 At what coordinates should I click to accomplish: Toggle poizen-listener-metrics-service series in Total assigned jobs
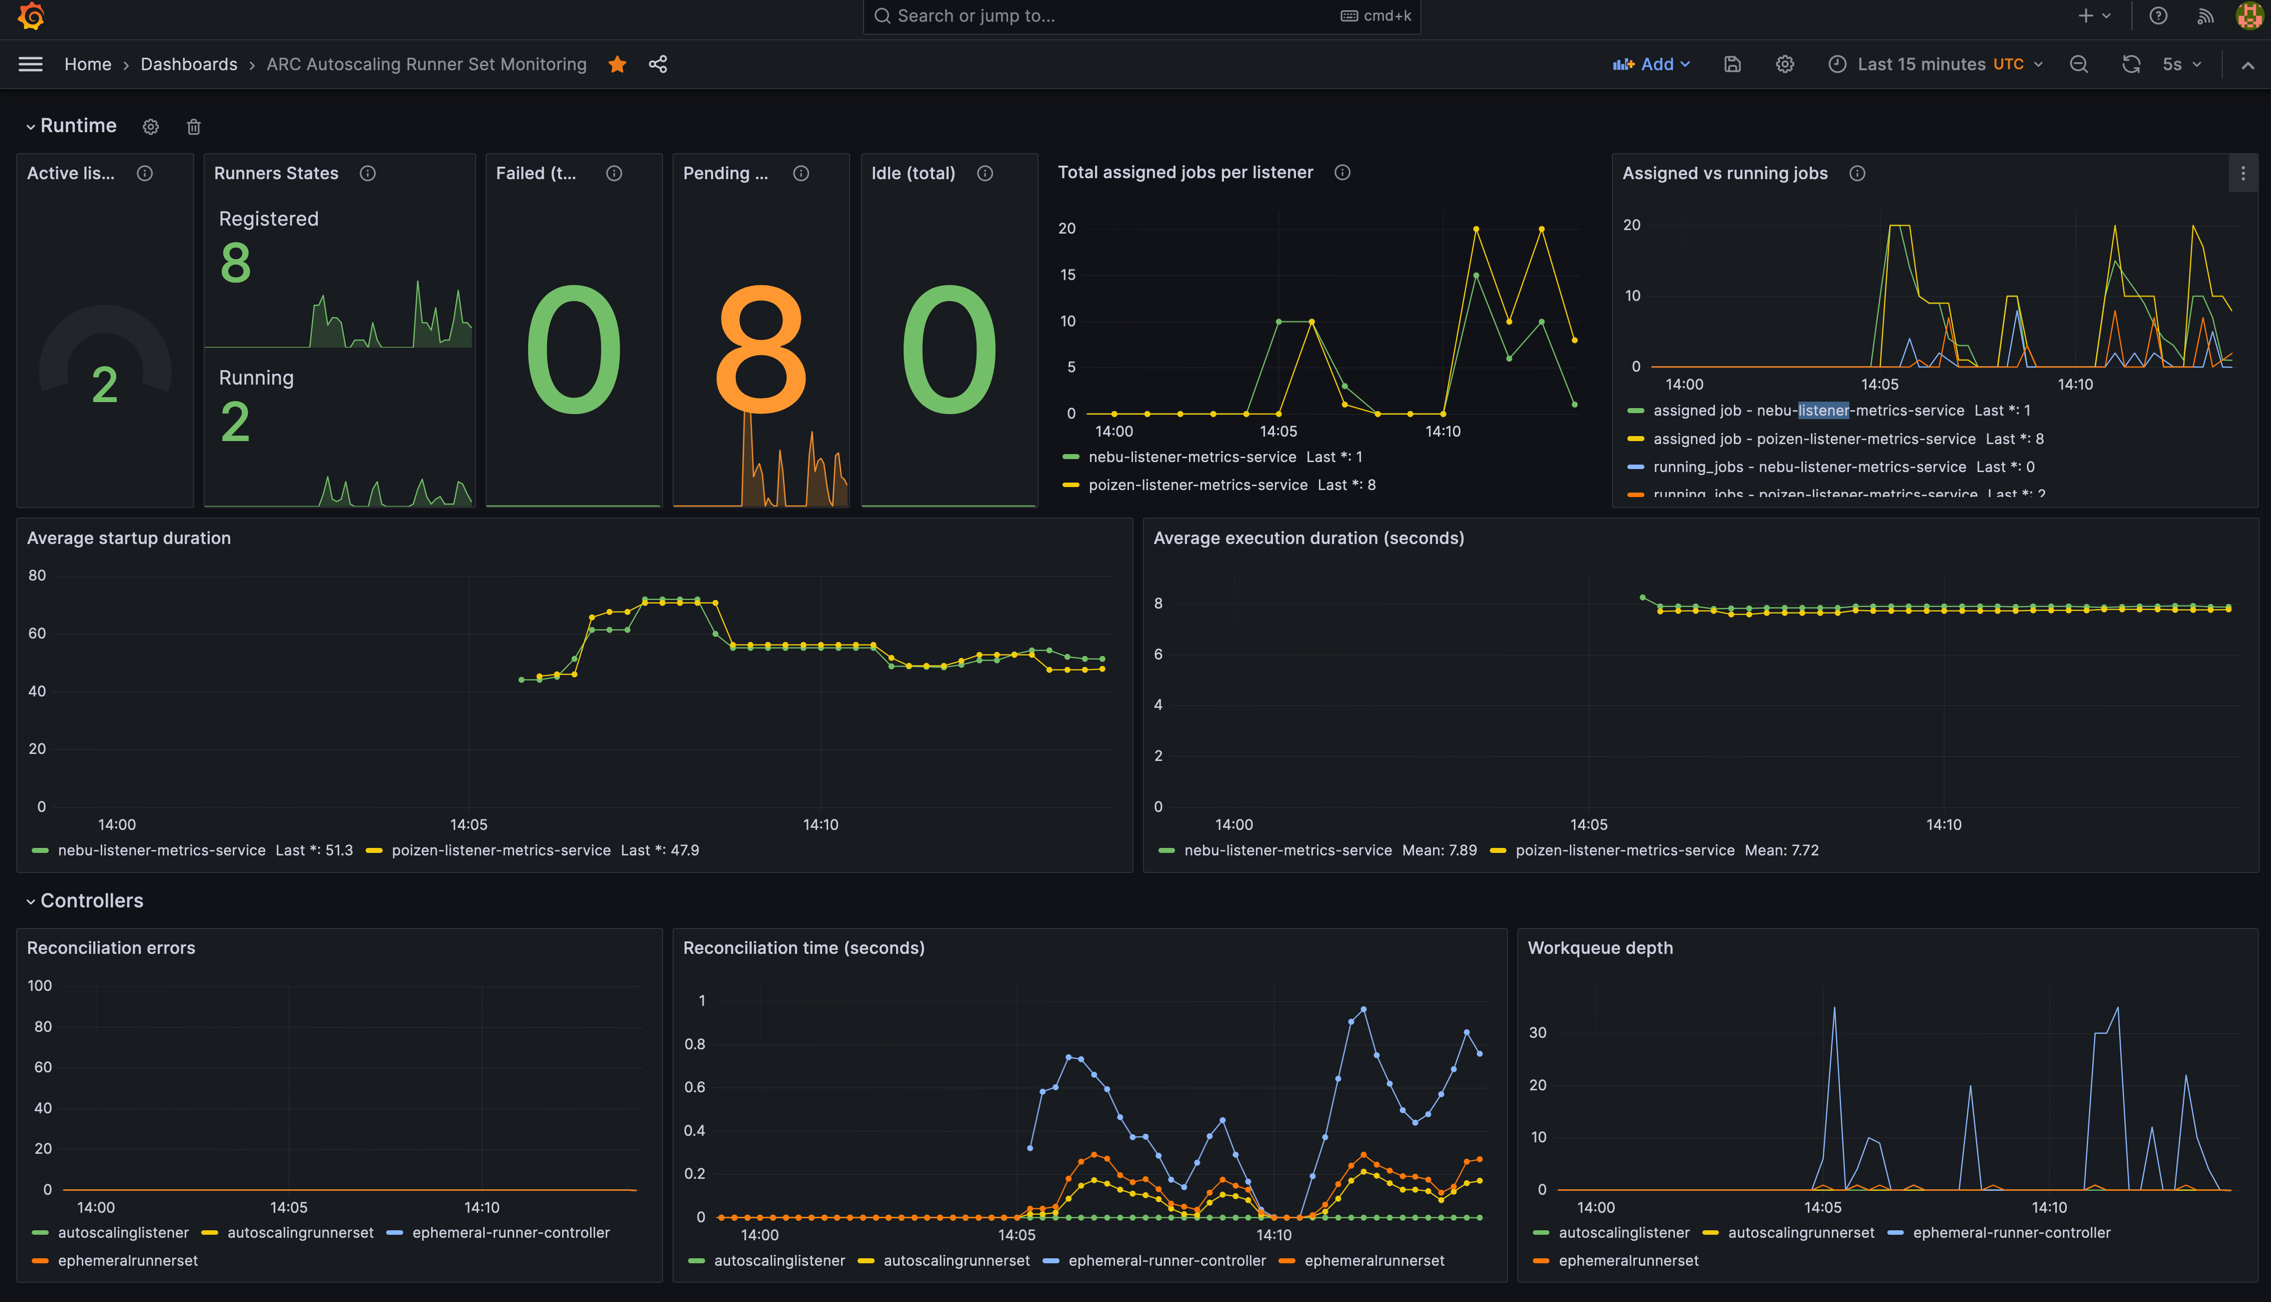click(1196, 485)
